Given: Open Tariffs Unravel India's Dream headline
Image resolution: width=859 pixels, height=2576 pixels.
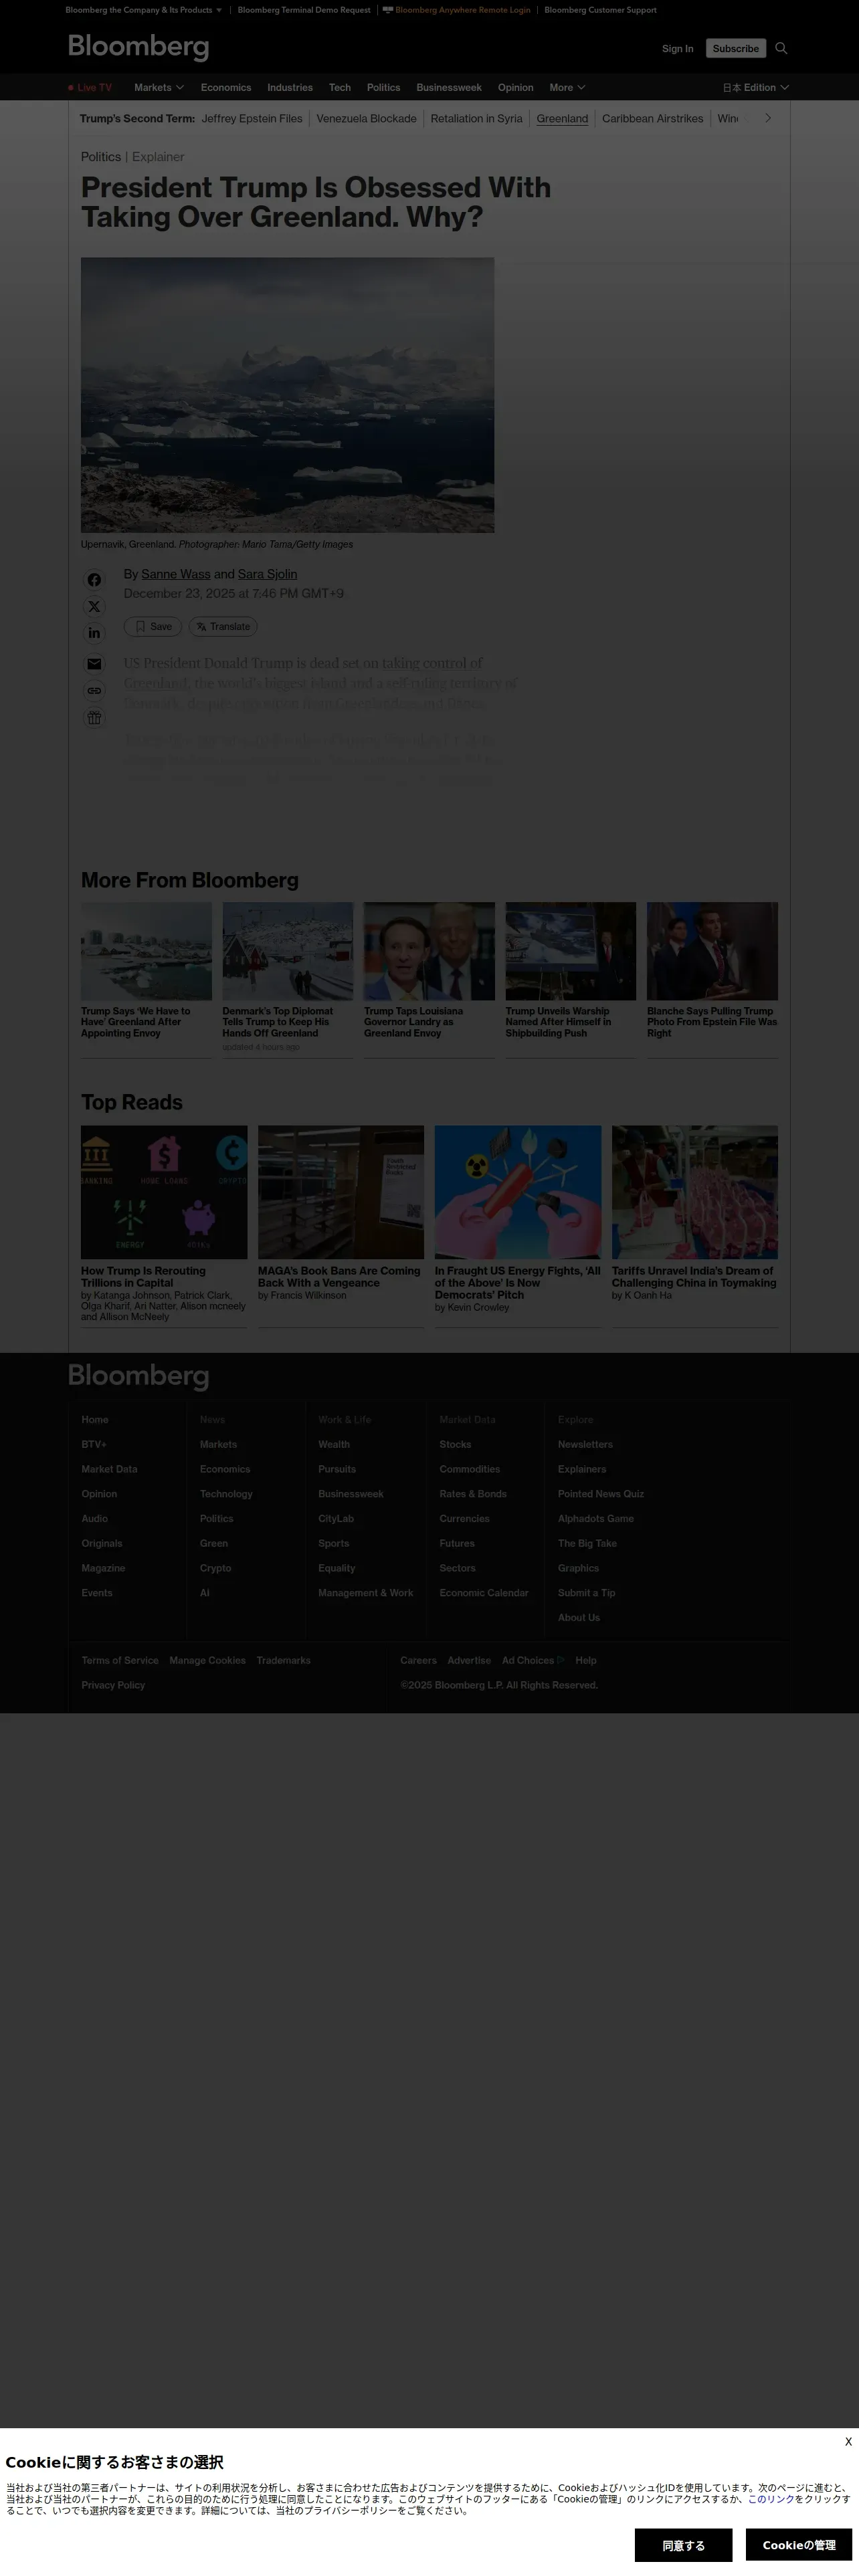Looking at the screenshot, I should pos(694,1277).
